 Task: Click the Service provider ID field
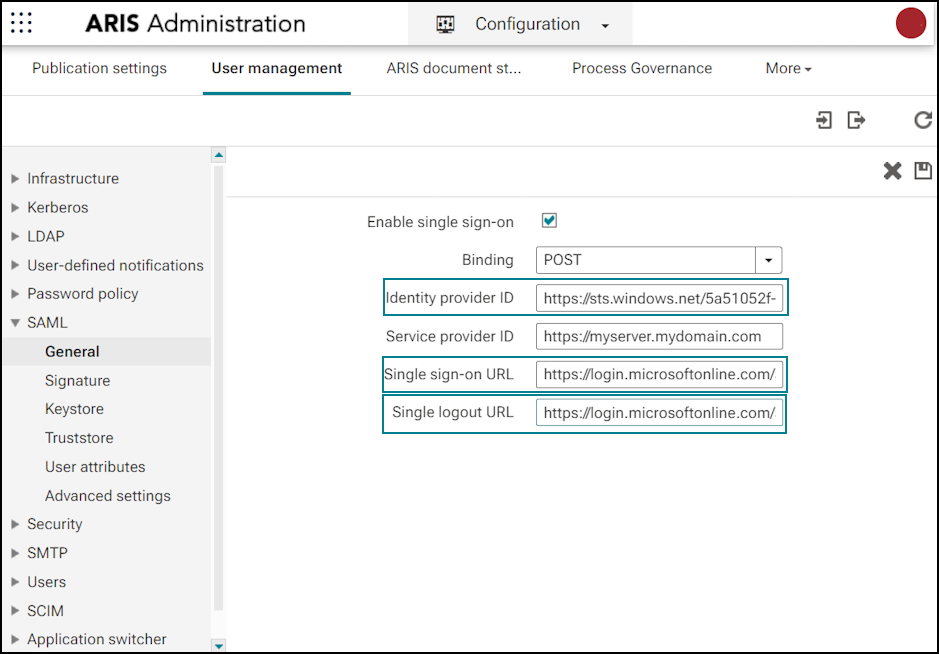(659, 337)
